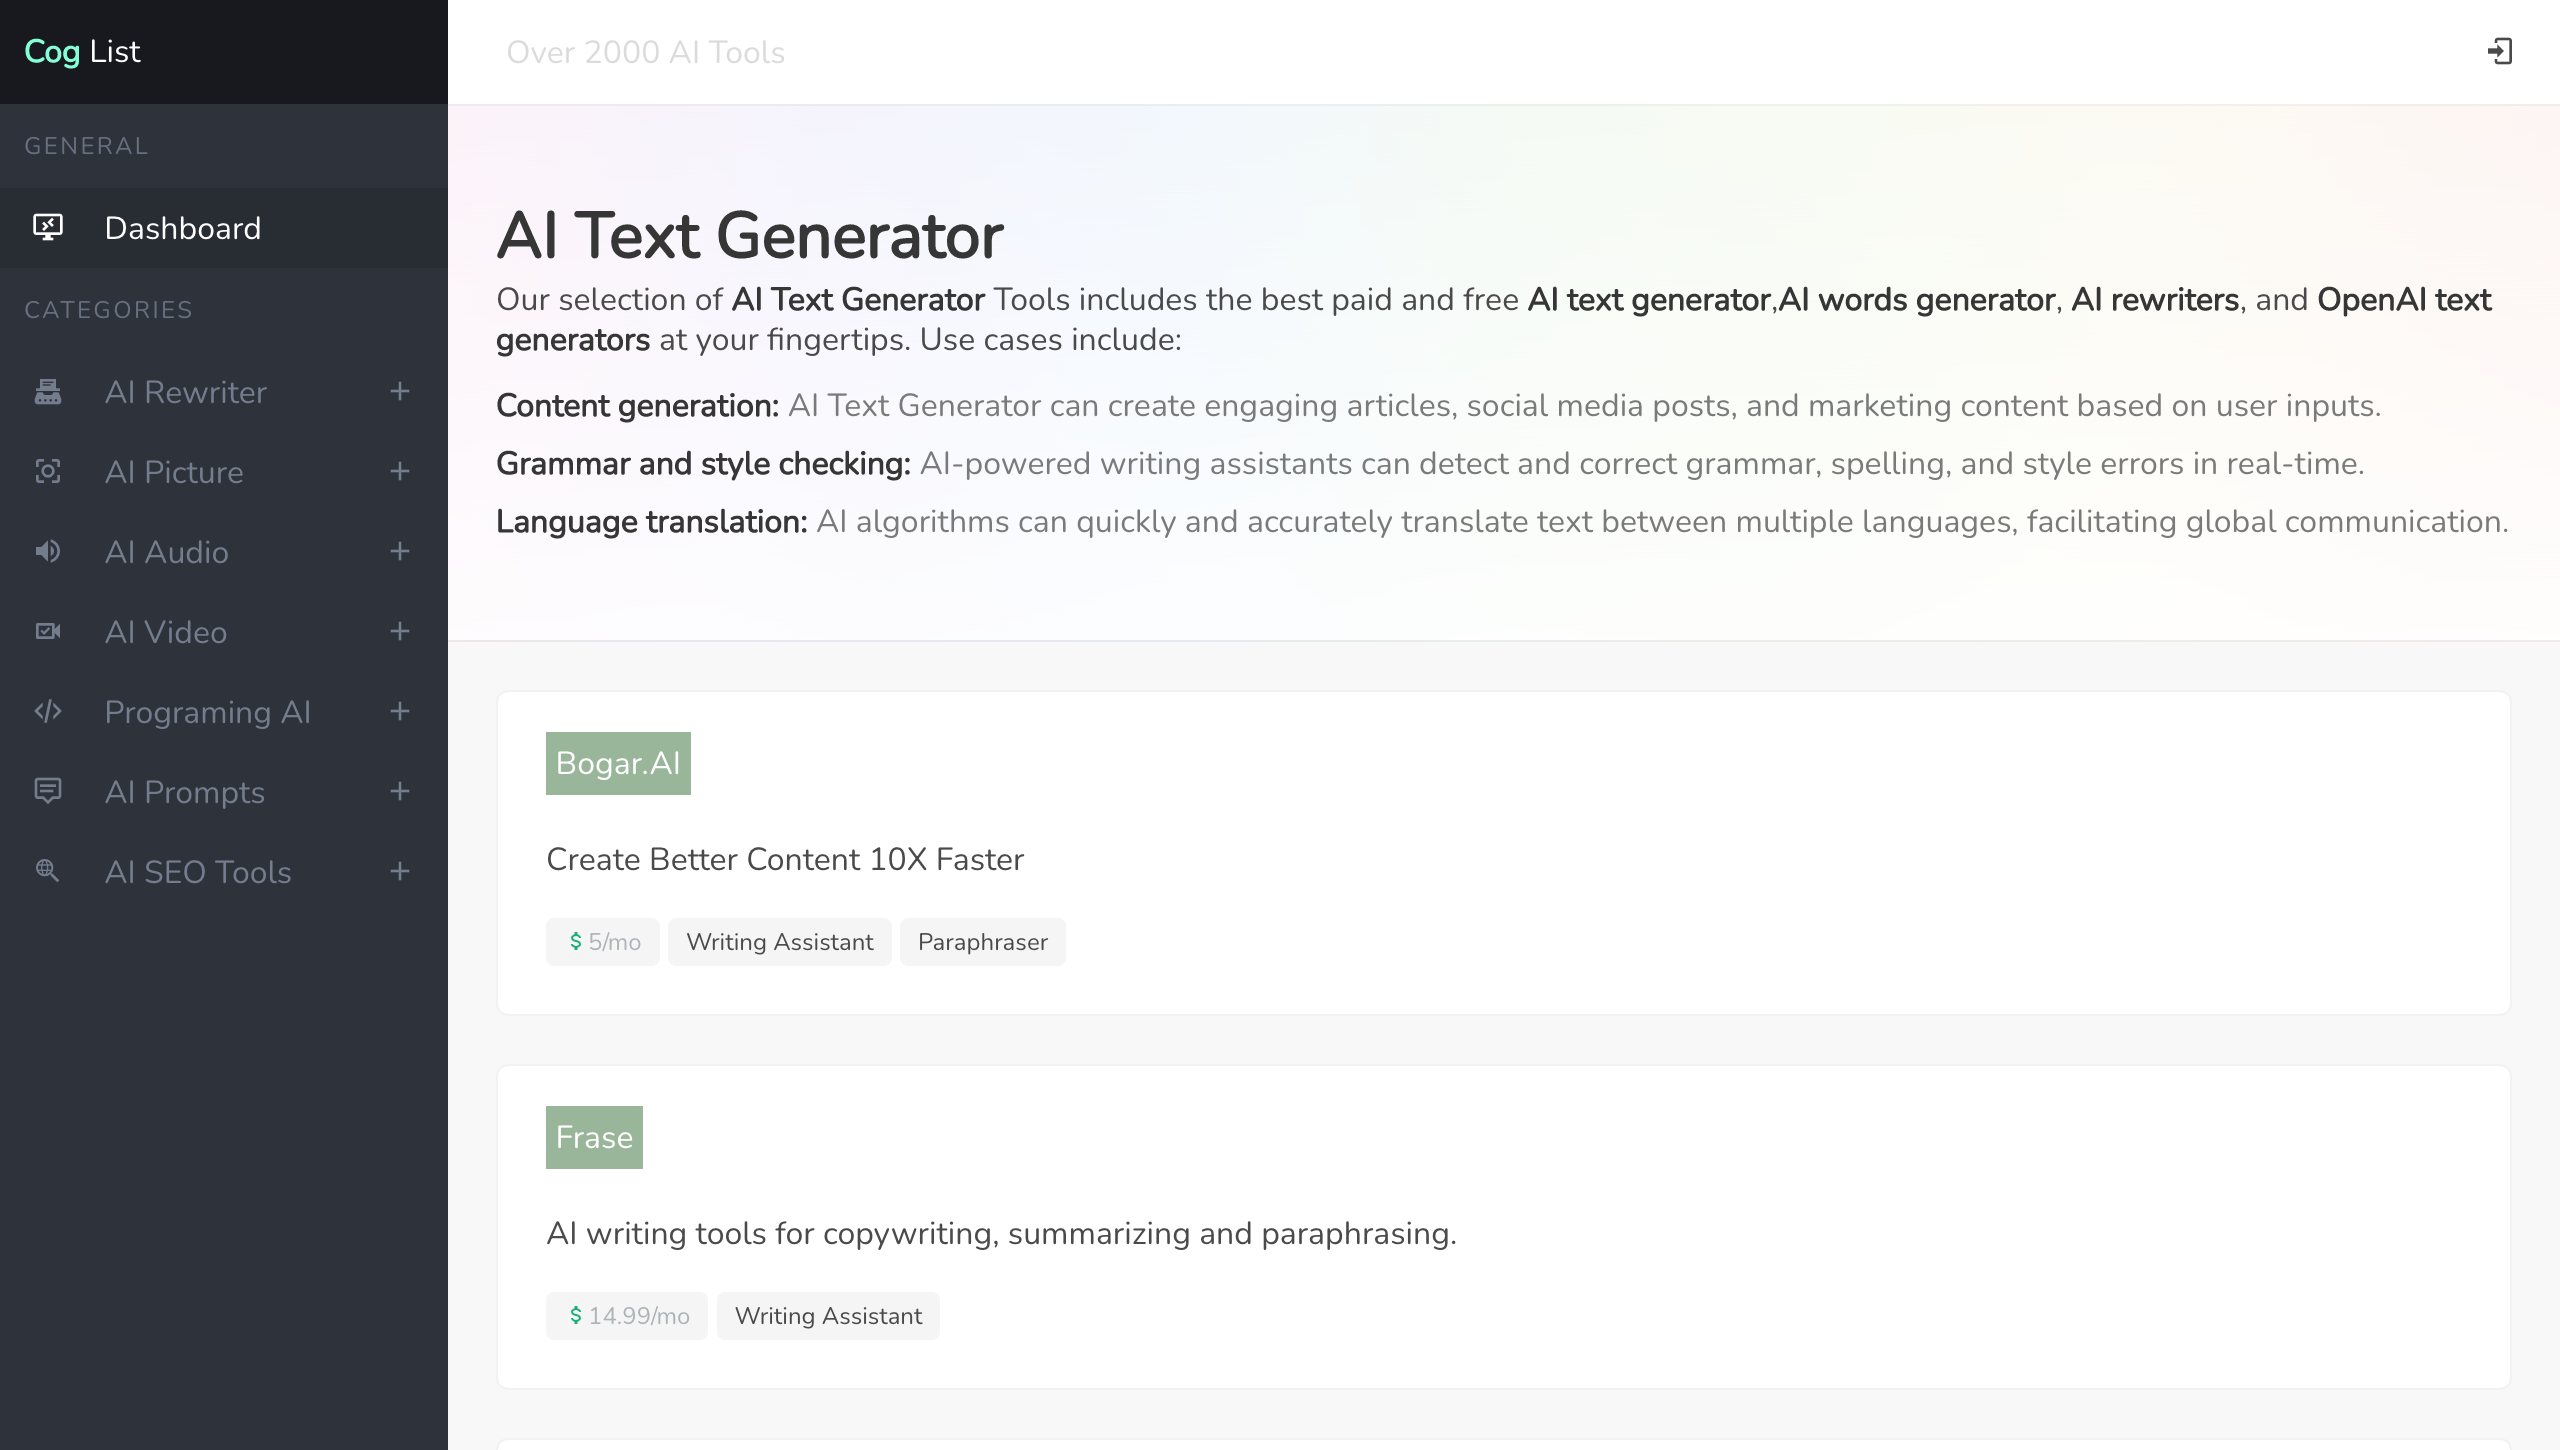Open the Frase tool link
The height and width of the screenshot is (1450, 2560).
(x=594, y=1137)
